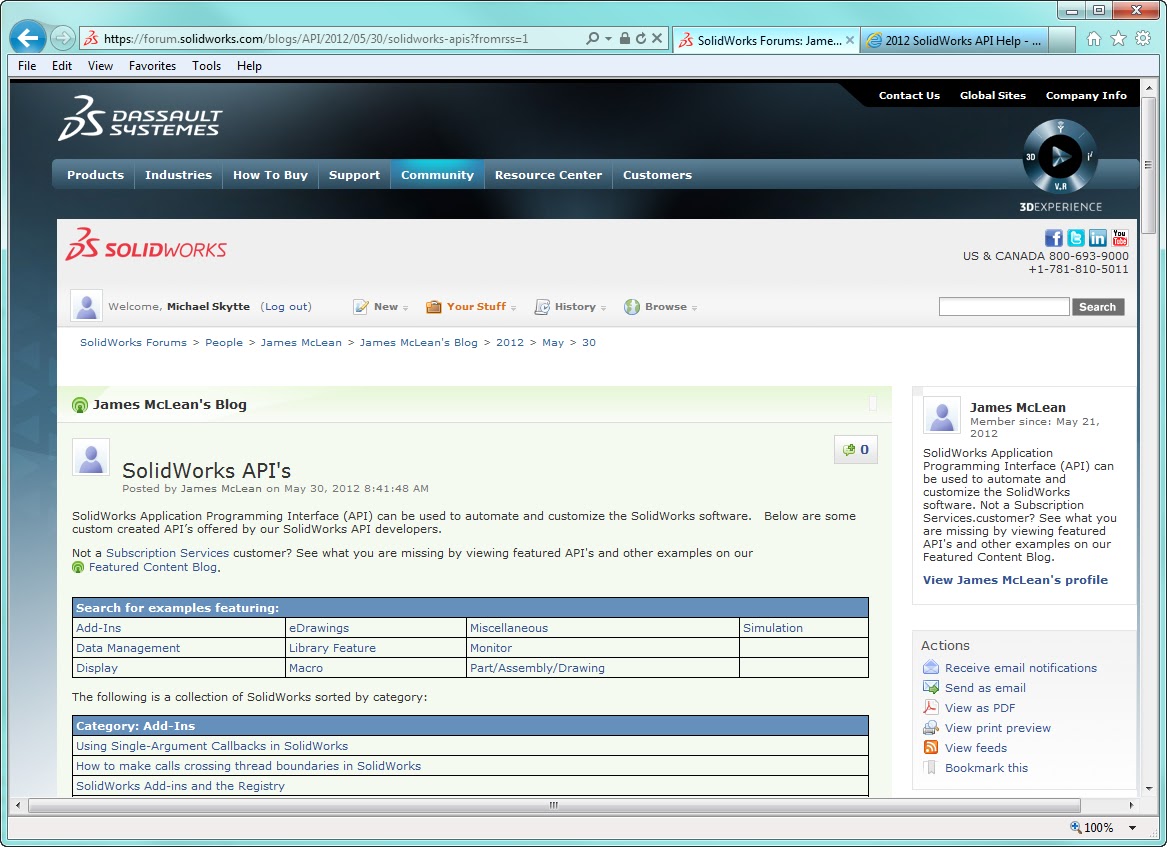Open the Part/Assembly/Drawing category link
The width and height of the screenshot is (1167, 847).
537,668
